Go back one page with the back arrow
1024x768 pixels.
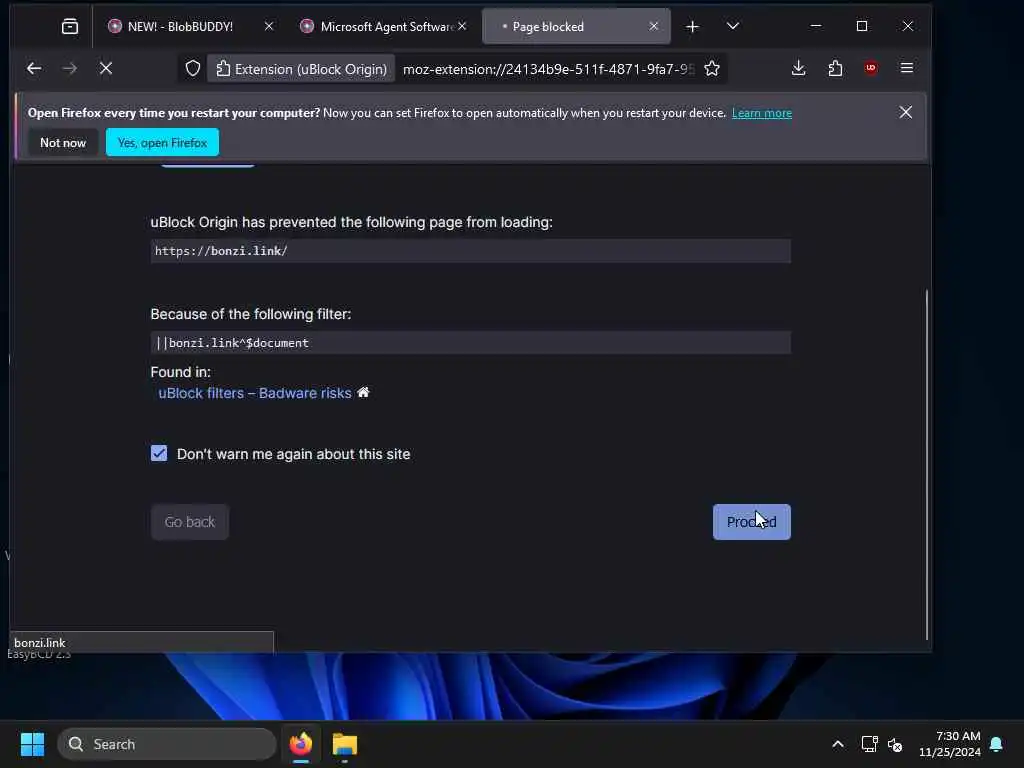tap(34, 69)
